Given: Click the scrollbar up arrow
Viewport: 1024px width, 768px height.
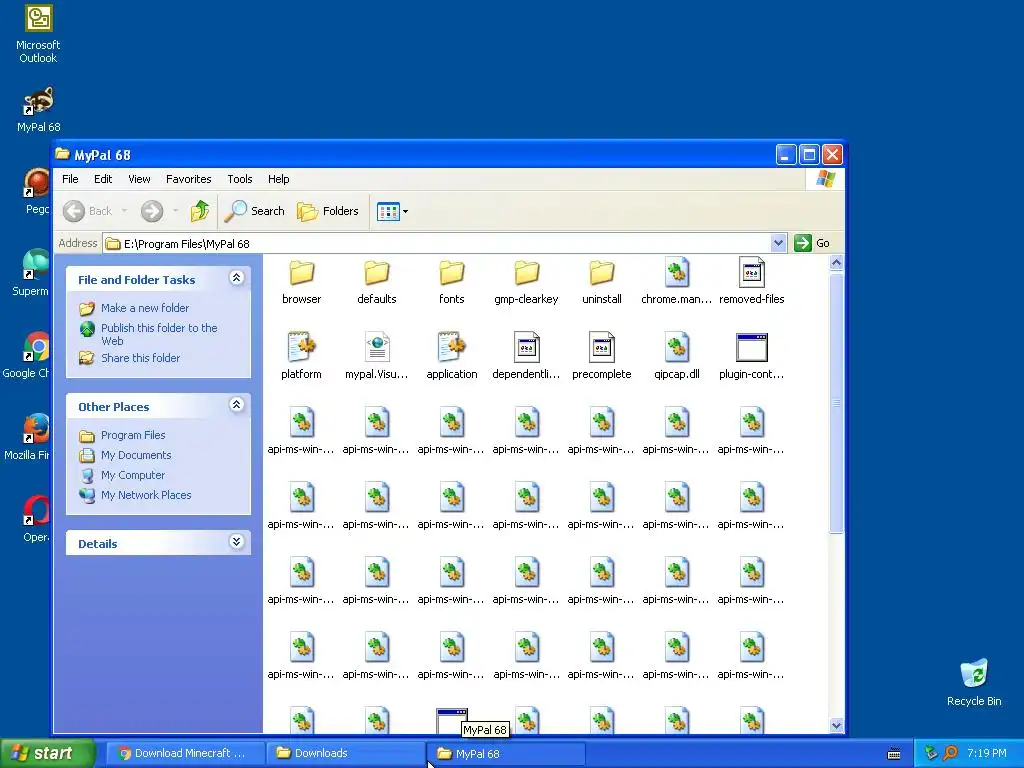Looking at the screenshot, I should click(x=836, y=263).
